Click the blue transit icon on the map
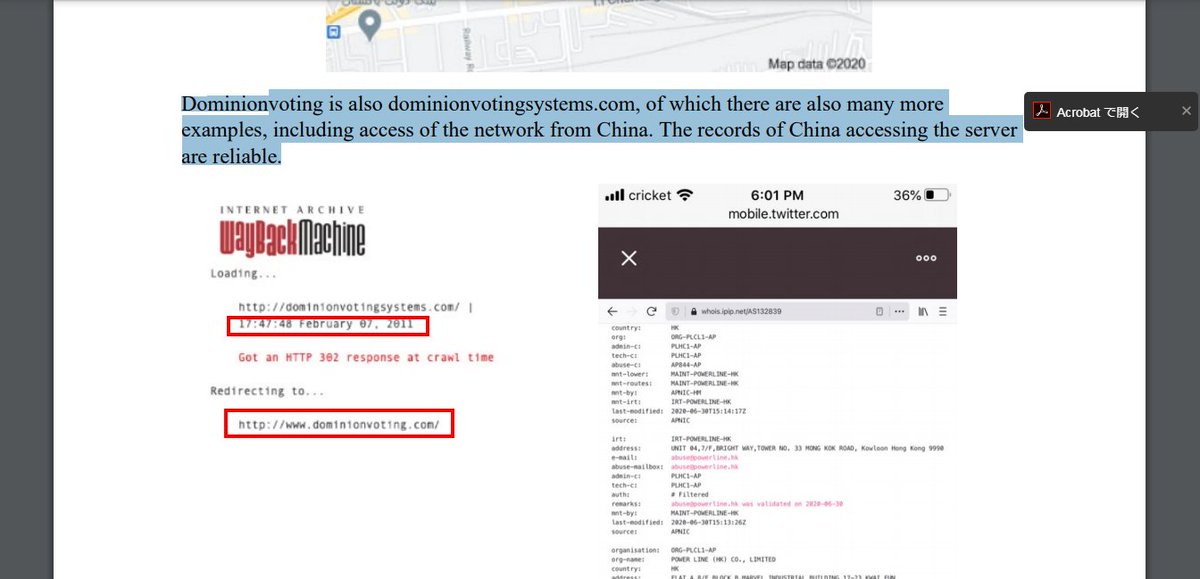 point(334,32)
